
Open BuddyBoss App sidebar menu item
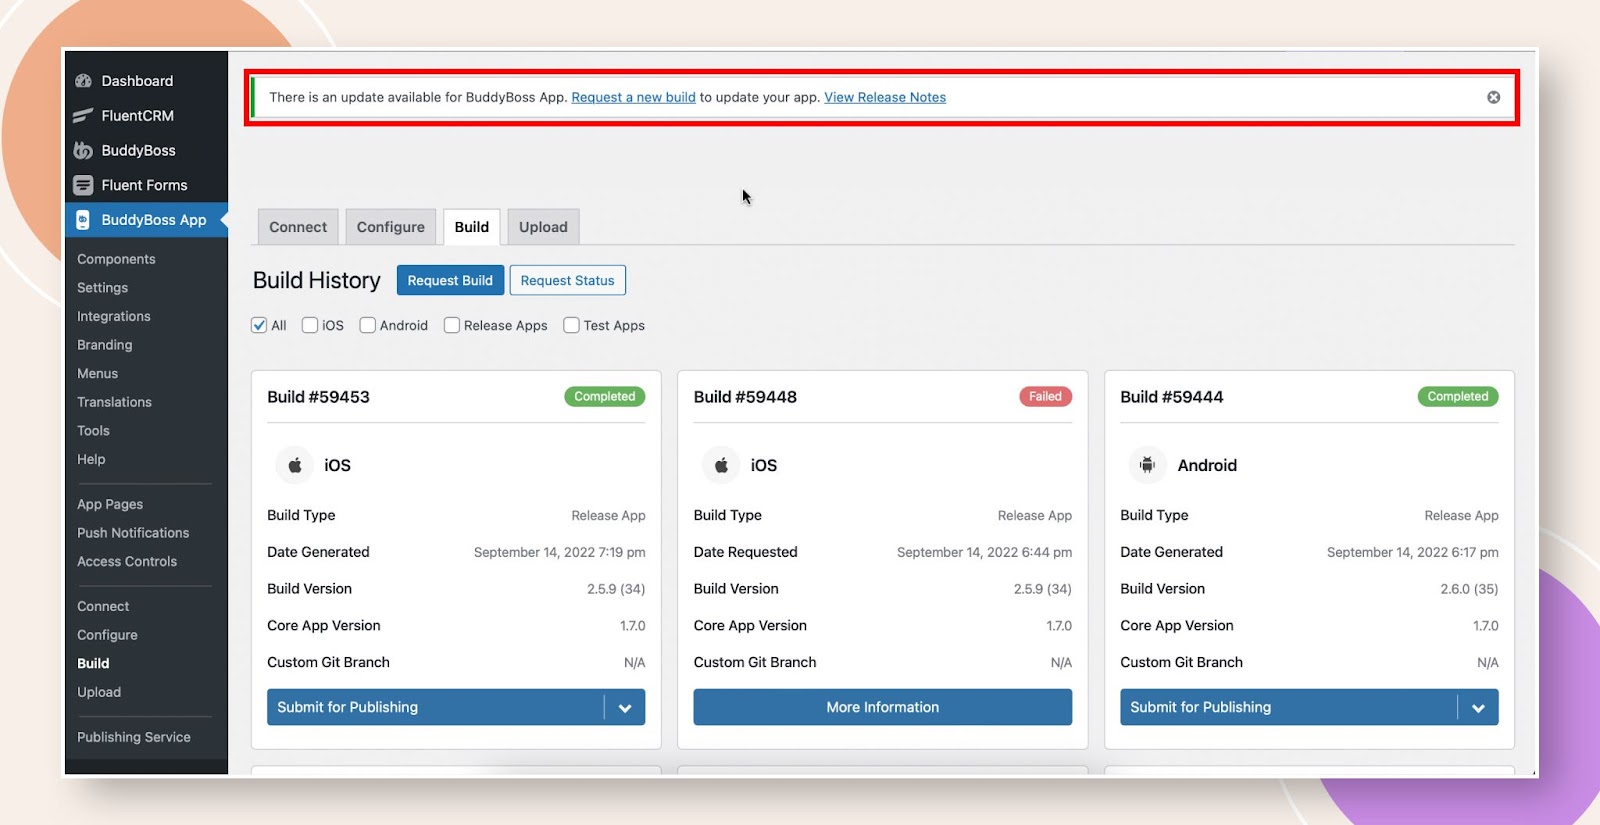click(x=146, y=220)
